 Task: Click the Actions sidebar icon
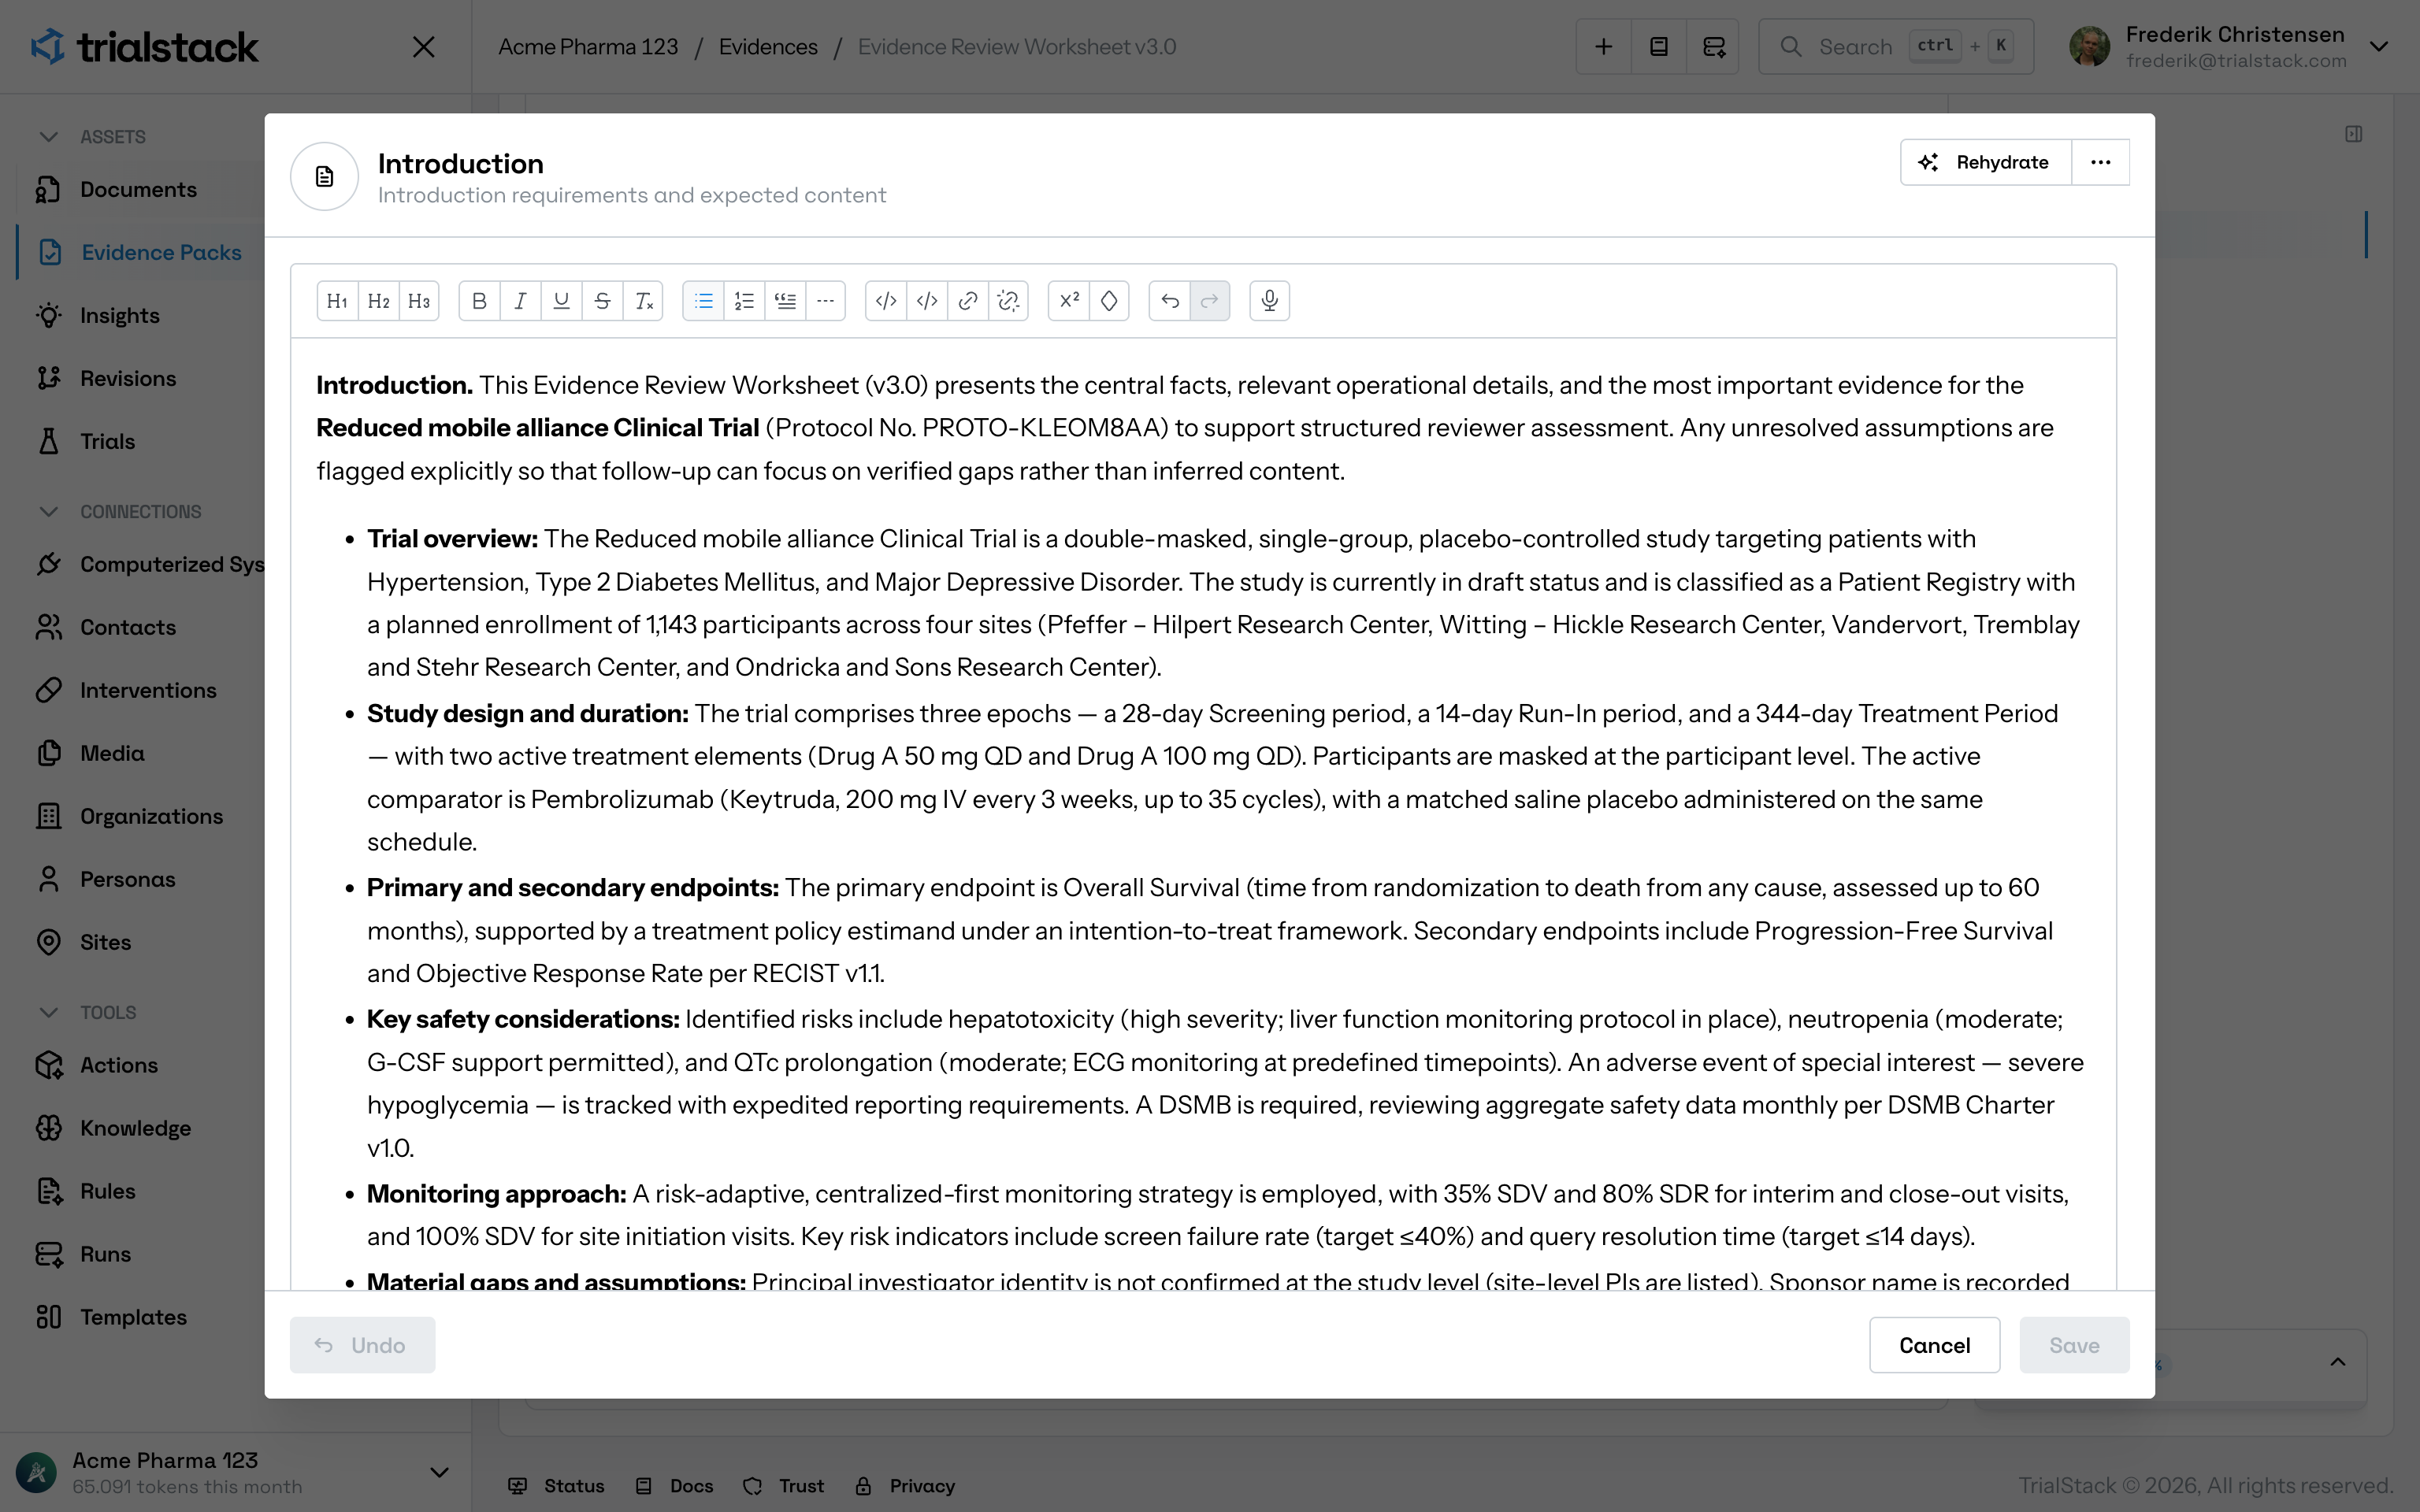48,1065
